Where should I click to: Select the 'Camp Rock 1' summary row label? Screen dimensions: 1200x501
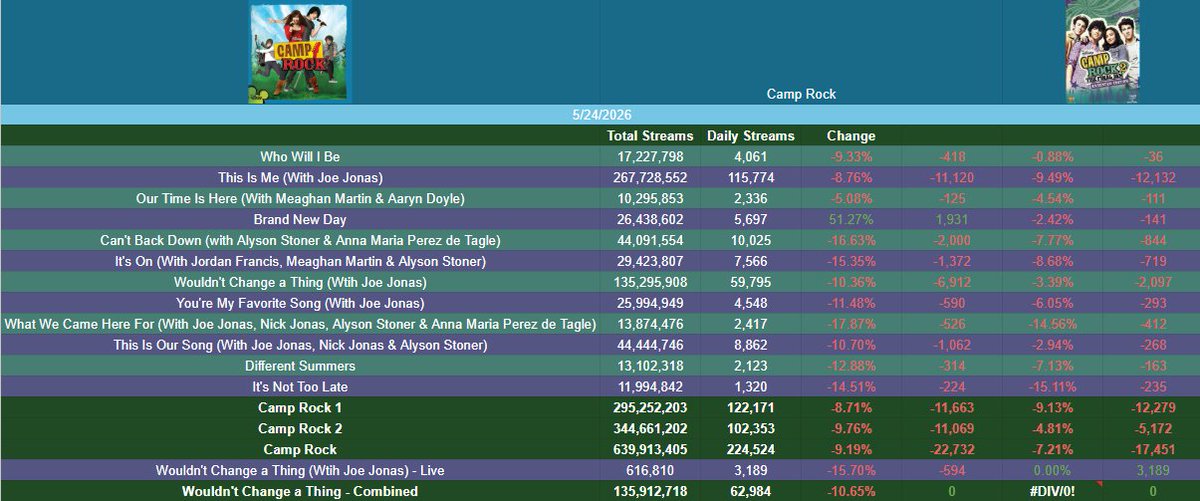[300, 408]
